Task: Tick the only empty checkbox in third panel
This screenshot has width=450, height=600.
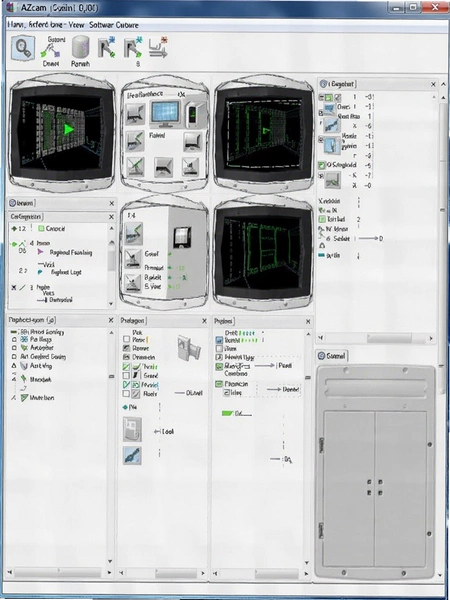Action: tap(219, 349)
